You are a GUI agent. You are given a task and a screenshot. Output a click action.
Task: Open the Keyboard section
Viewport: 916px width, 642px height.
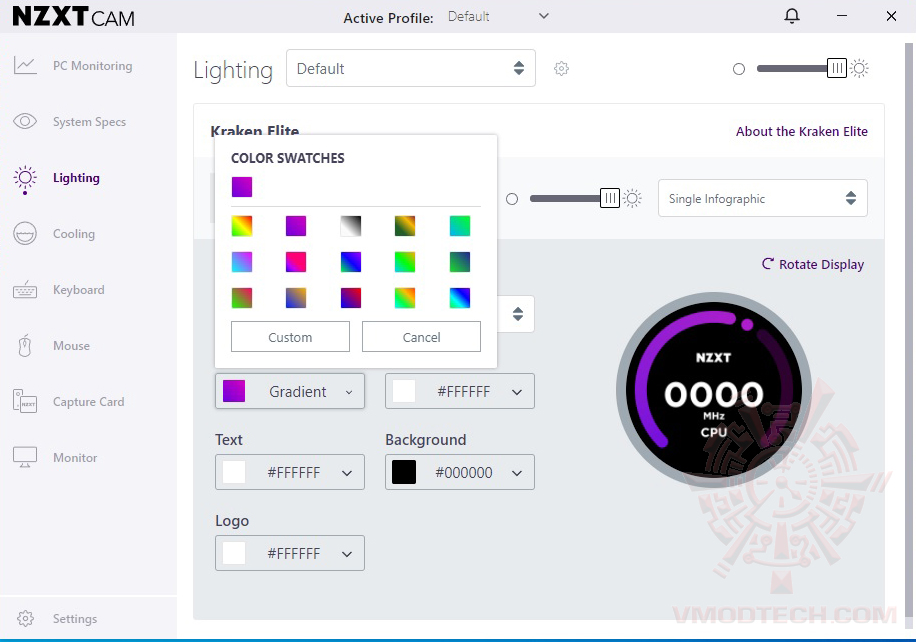(x=79, y=290)
